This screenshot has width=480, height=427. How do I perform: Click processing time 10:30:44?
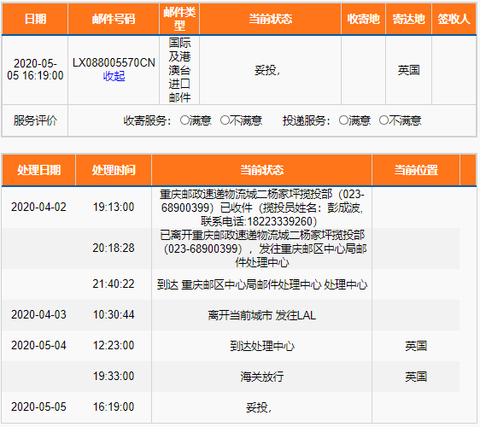point(114,315)
